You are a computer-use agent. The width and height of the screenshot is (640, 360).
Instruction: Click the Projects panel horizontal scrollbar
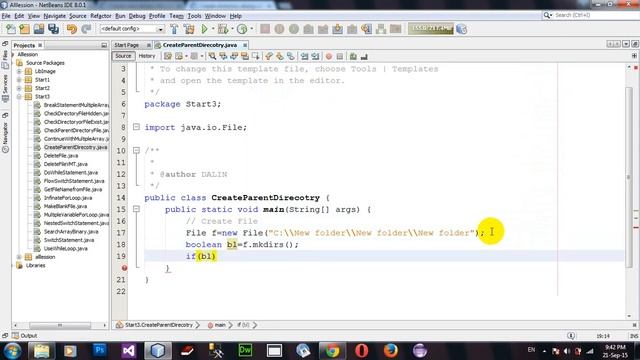pos(60,325)
